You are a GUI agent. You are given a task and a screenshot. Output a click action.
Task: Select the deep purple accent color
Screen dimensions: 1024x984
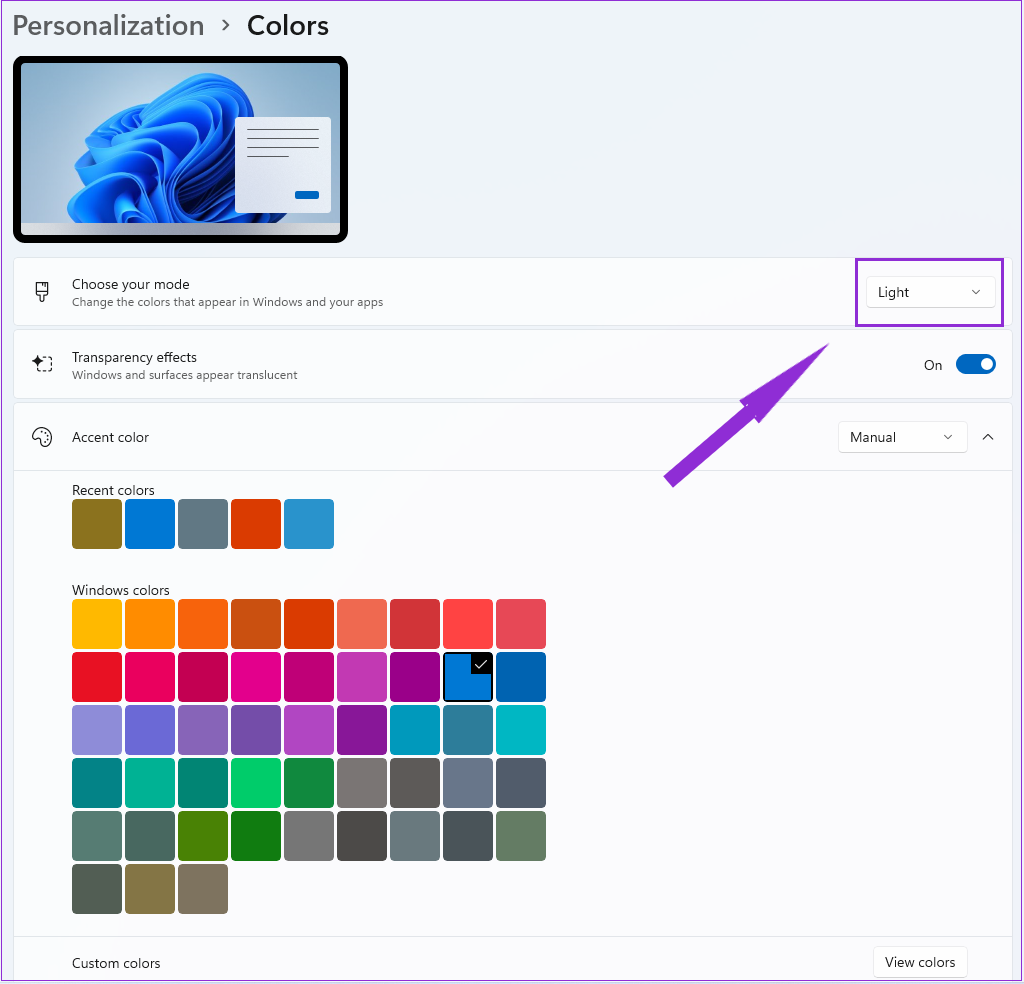point(362,730)
